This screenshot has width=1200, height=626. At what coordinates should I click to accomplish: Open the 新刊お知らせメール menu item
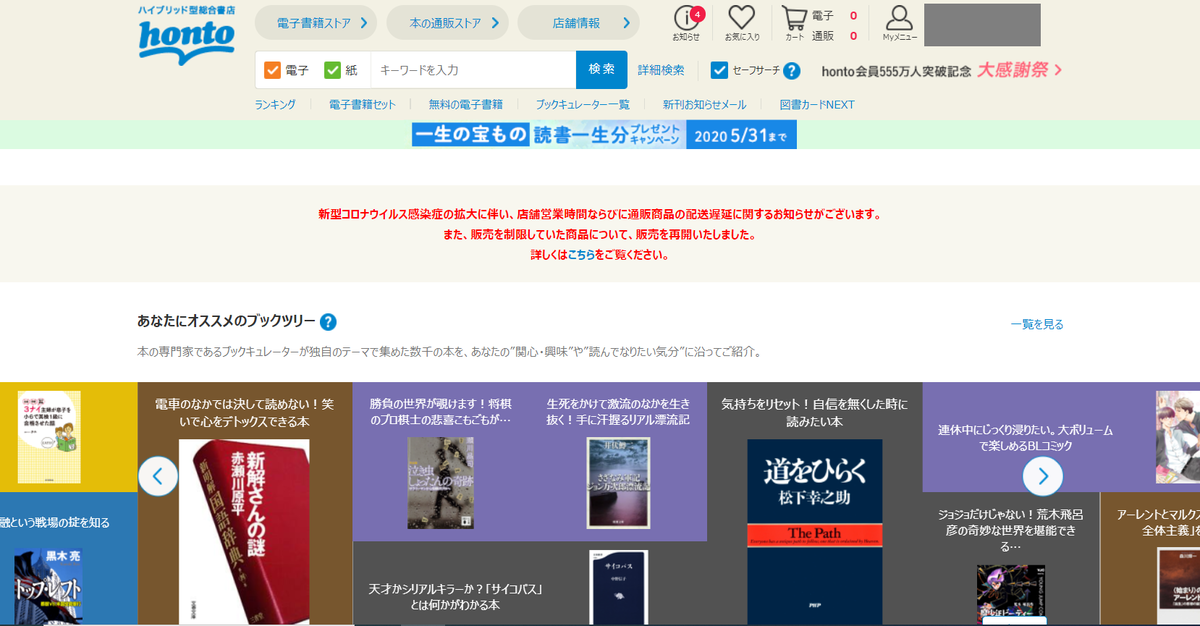coord(704,104)
